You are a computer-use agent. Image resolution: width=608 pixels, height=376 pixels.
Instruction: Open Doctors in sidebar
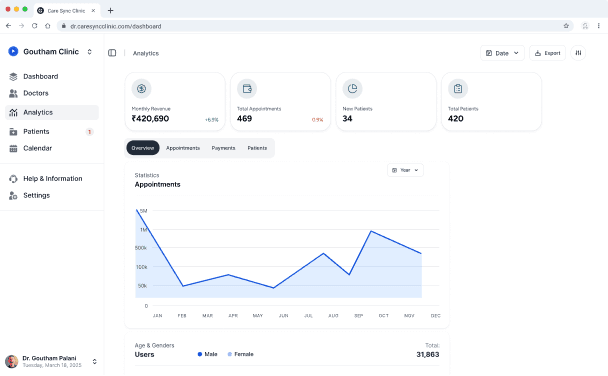point(52,93)
